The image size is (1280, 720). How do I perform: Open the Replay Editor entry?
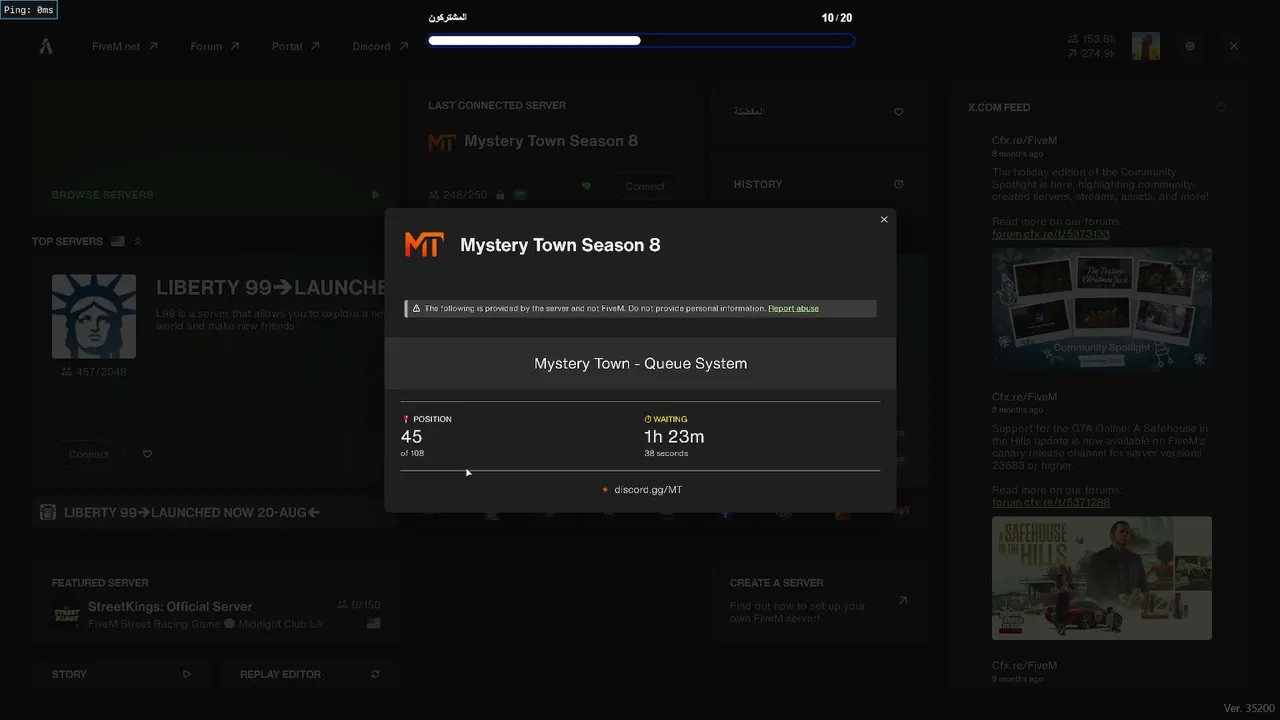point(310,674)
